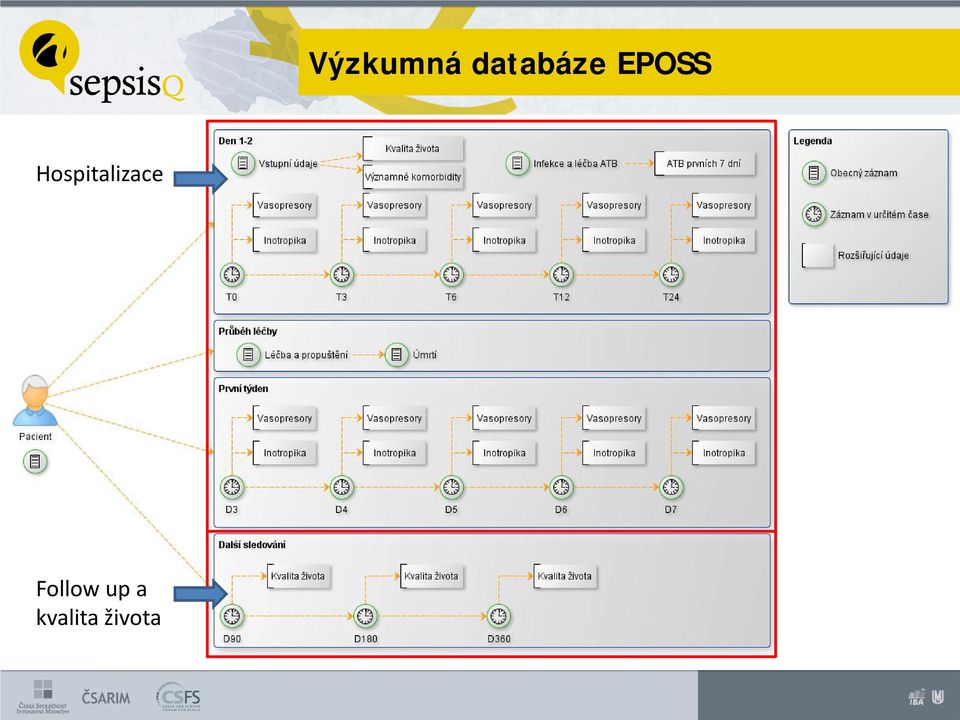The image size is (960, 720).
Task: Select the D360 follow-up clock icon
Action: pos(498,616)
